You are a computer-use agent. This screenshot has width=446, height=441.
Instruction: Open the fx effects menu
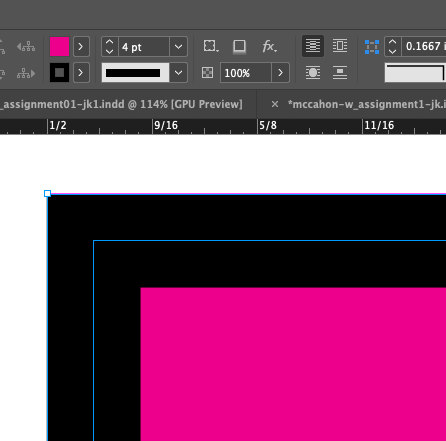tap(269, 46)
